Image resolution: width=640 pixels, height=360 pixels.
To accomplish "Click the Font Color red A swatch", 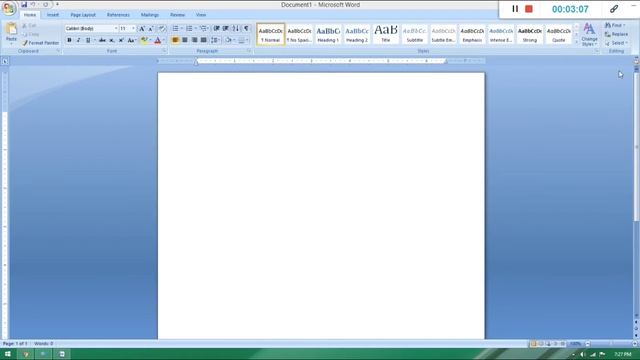I will pyautogui.click(x=158, y=40).
